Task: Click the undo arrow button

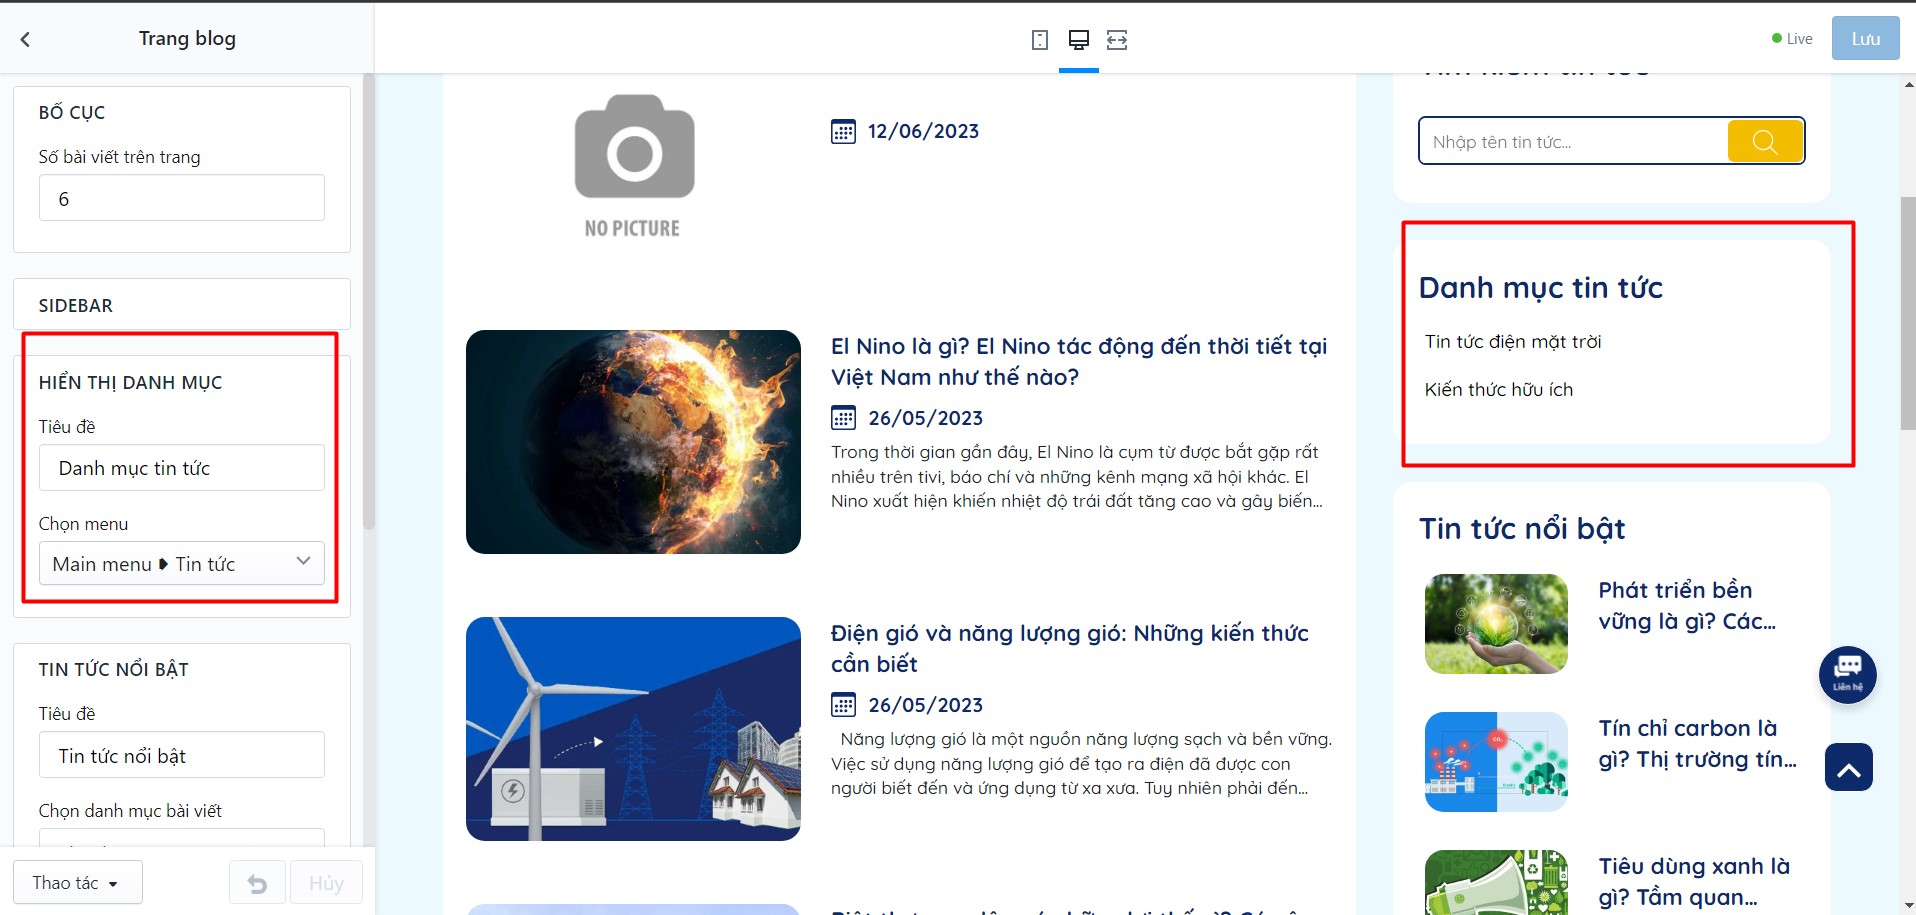Action: click(x=257, y=883)
